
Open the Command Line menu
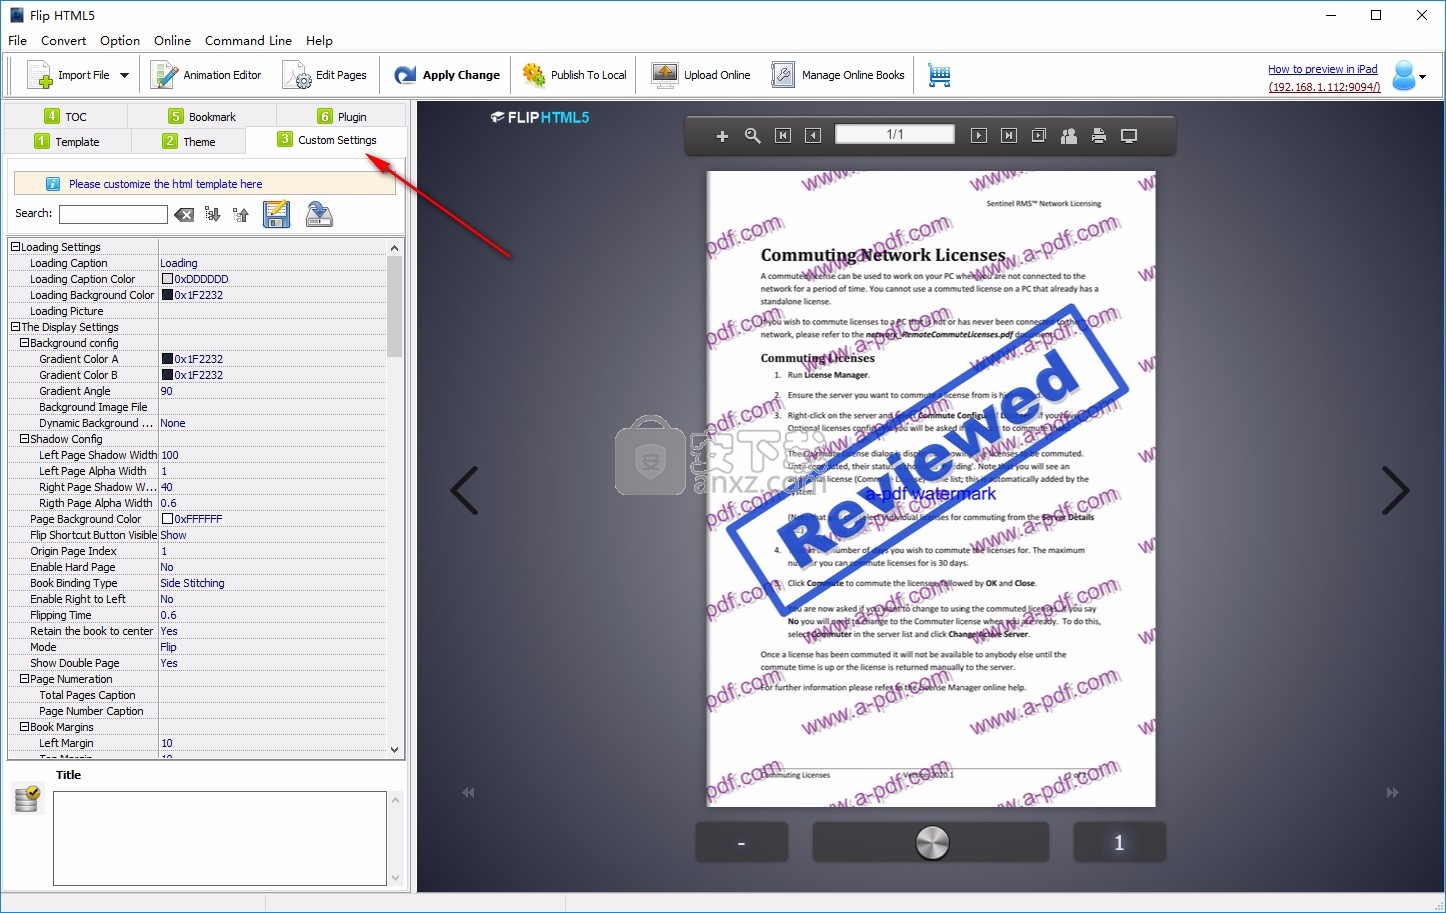click(248, 41)
